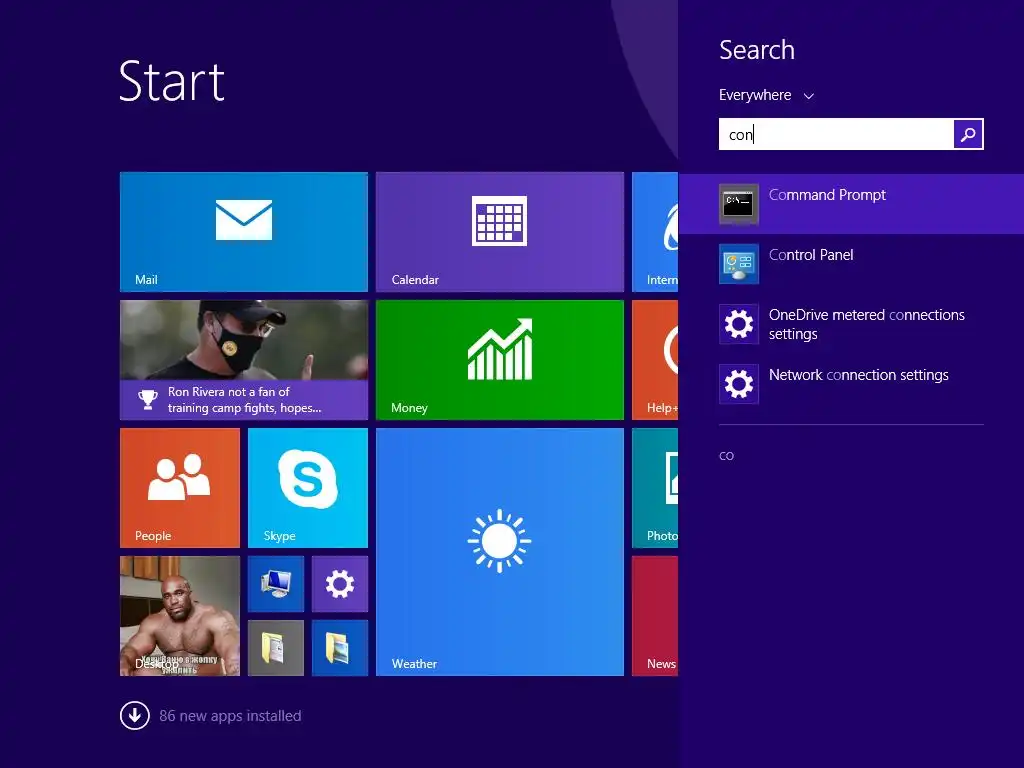The height and width of the screenshot is (768, 1024).
Task: Open the People tile
Action: [180, 488]
